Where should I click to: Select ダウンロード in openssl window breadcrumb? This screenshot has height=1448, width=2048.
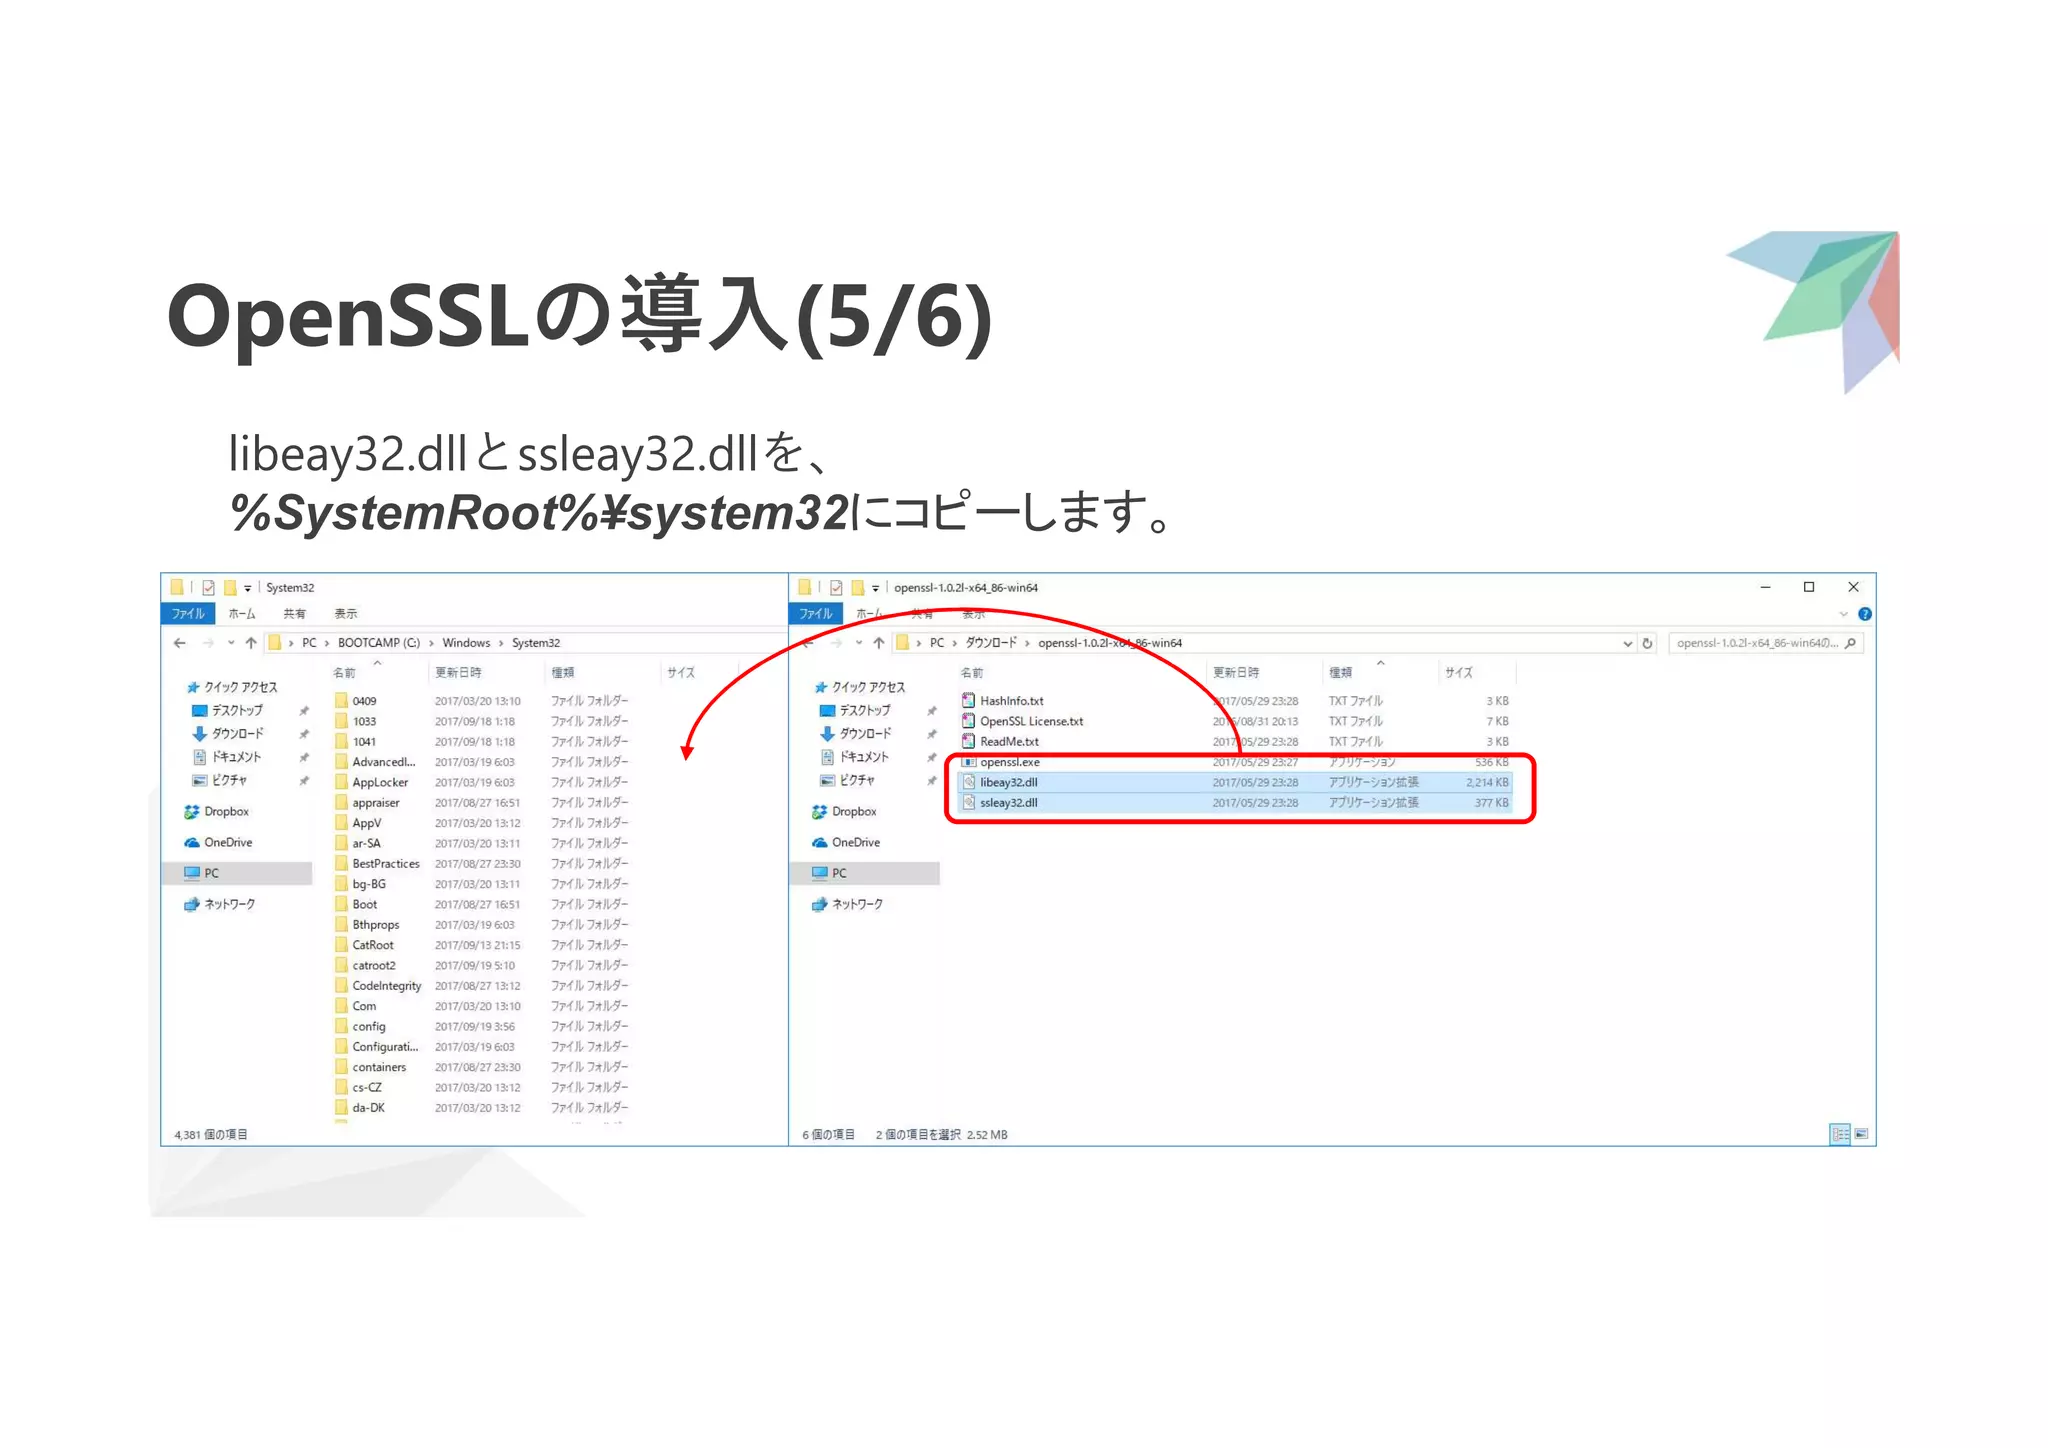coord(991,643)
